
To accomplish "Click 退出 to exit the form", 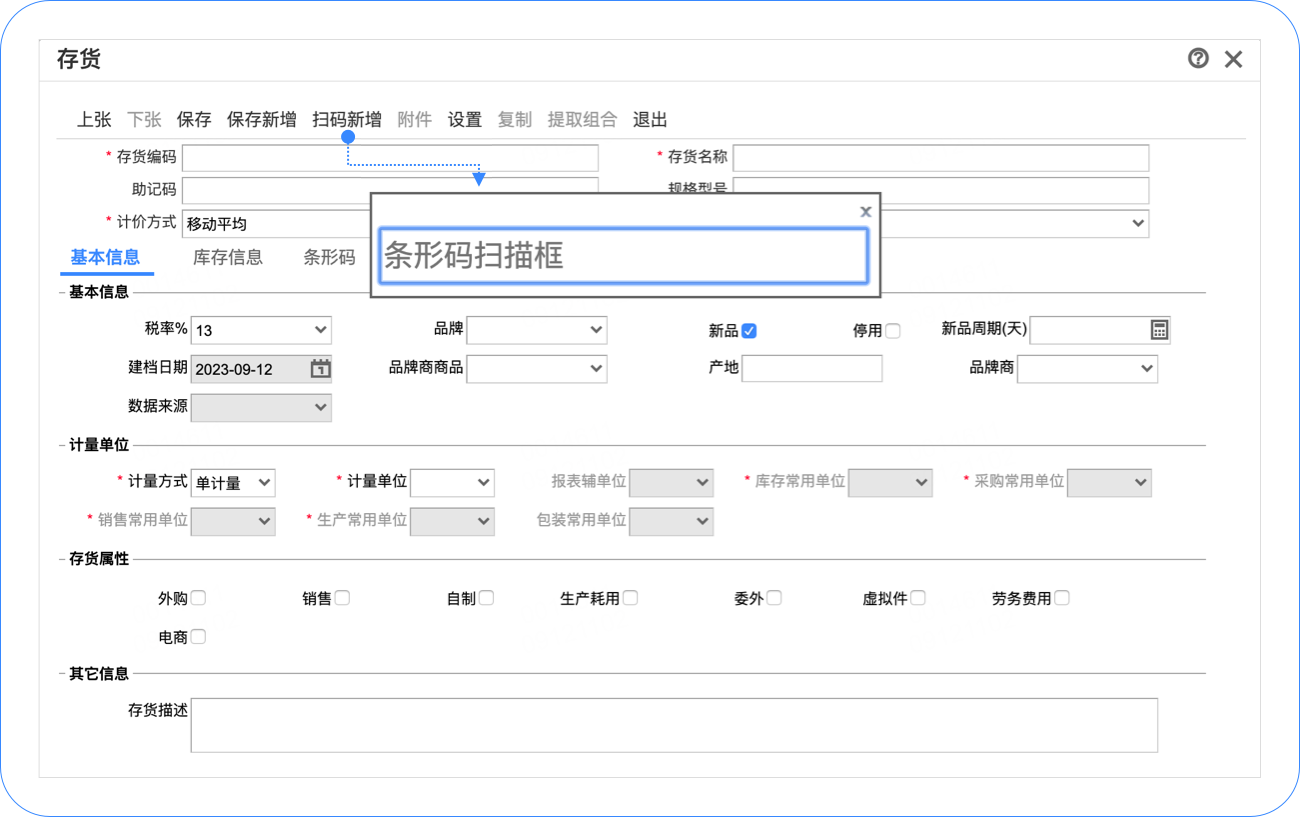I will [x=649, y=120].
